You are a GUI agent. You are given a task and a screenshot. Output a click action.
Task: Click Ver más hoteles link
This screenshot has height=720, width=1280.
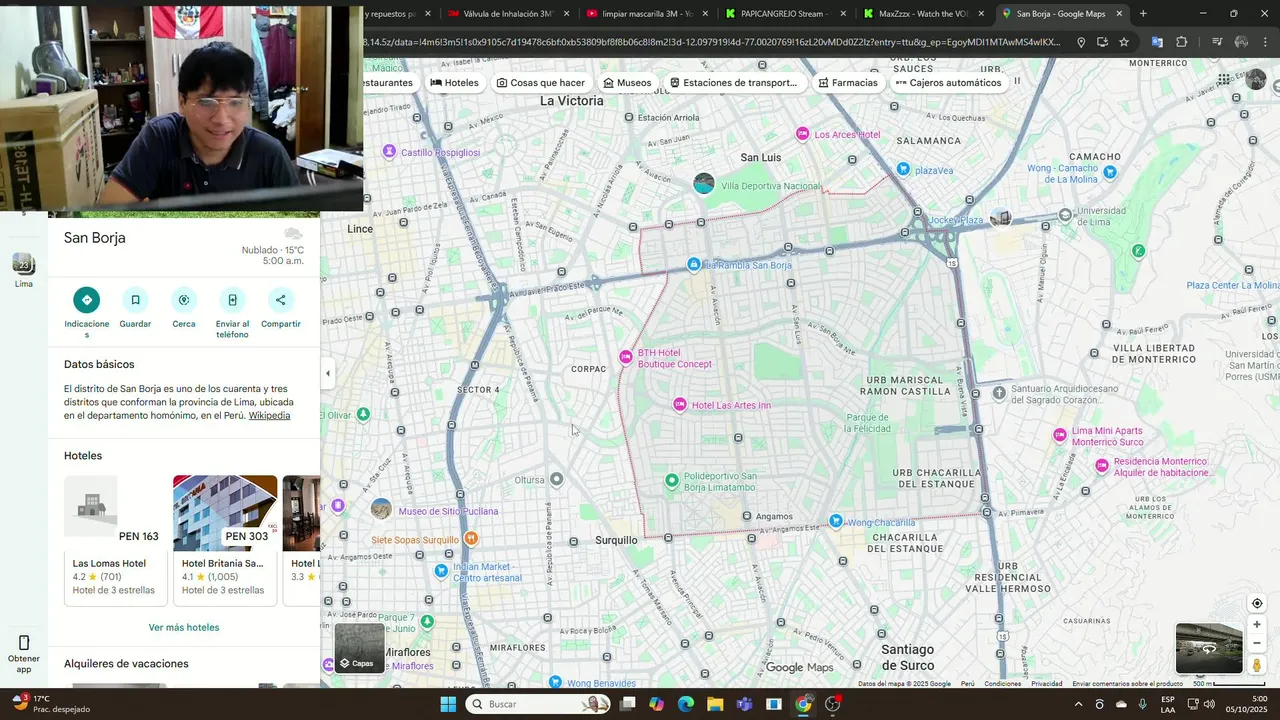184,627
